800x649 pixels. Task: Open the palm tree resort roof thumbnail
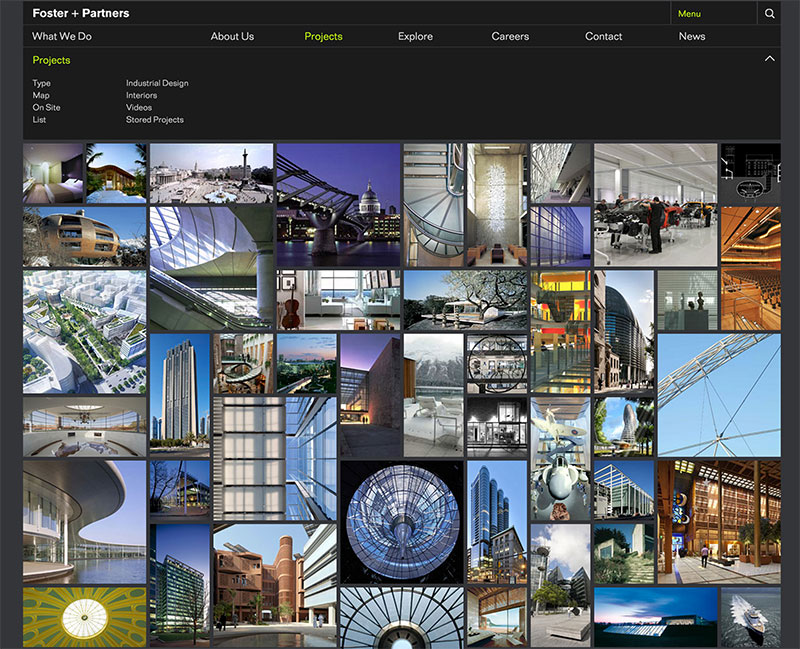[116, 173]
